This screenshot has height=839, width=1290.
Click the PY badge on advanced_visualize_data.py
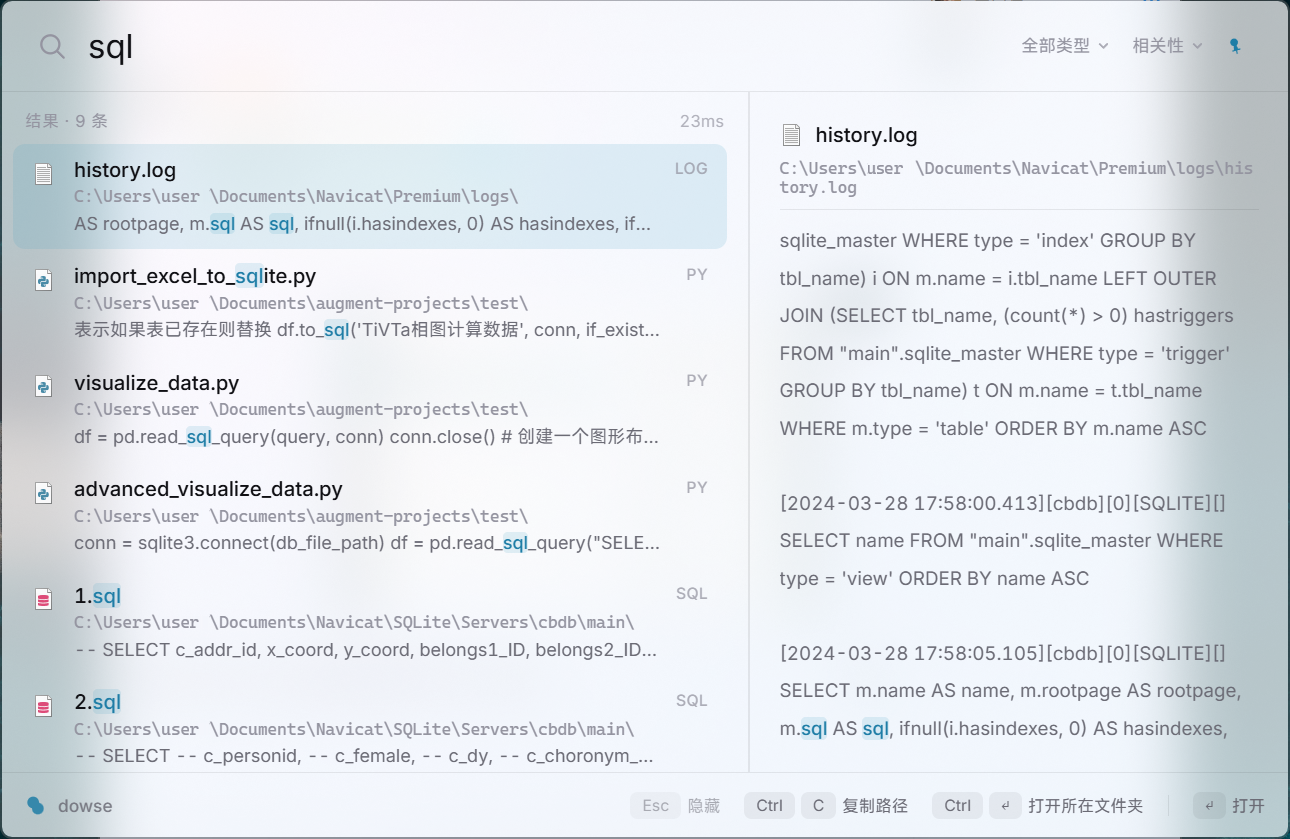tap(696, 488)
